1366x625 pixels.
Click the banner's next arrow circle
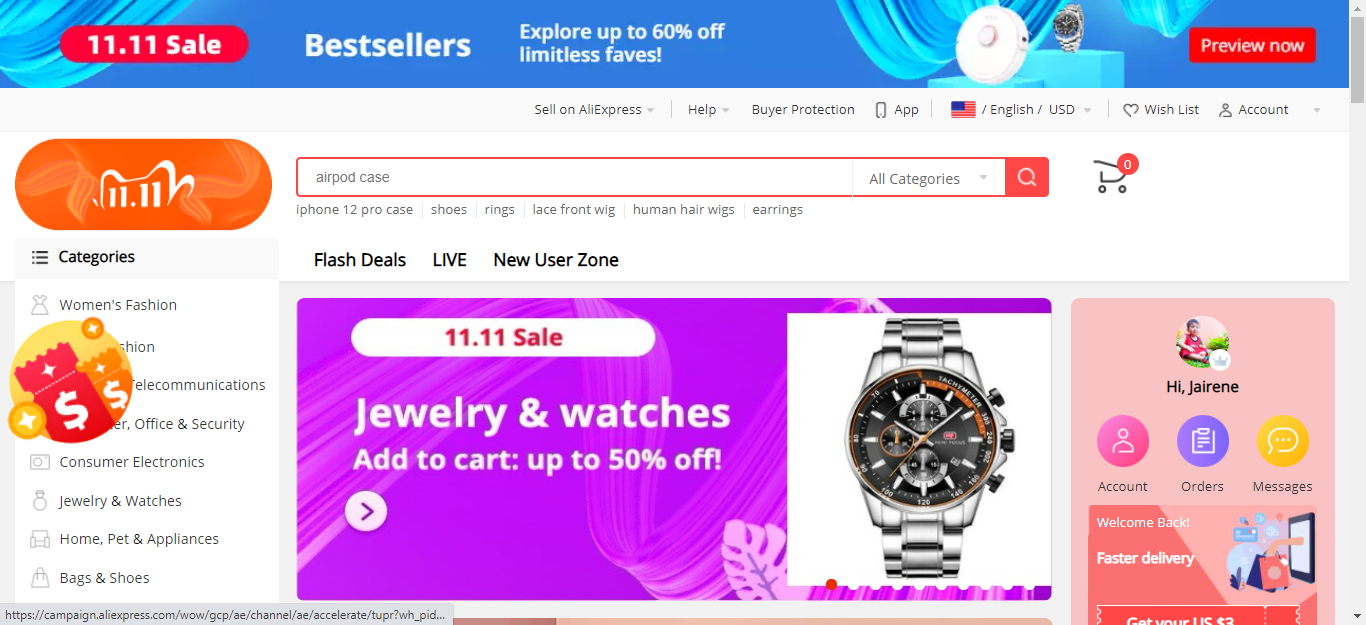click(x=366, y=512)
